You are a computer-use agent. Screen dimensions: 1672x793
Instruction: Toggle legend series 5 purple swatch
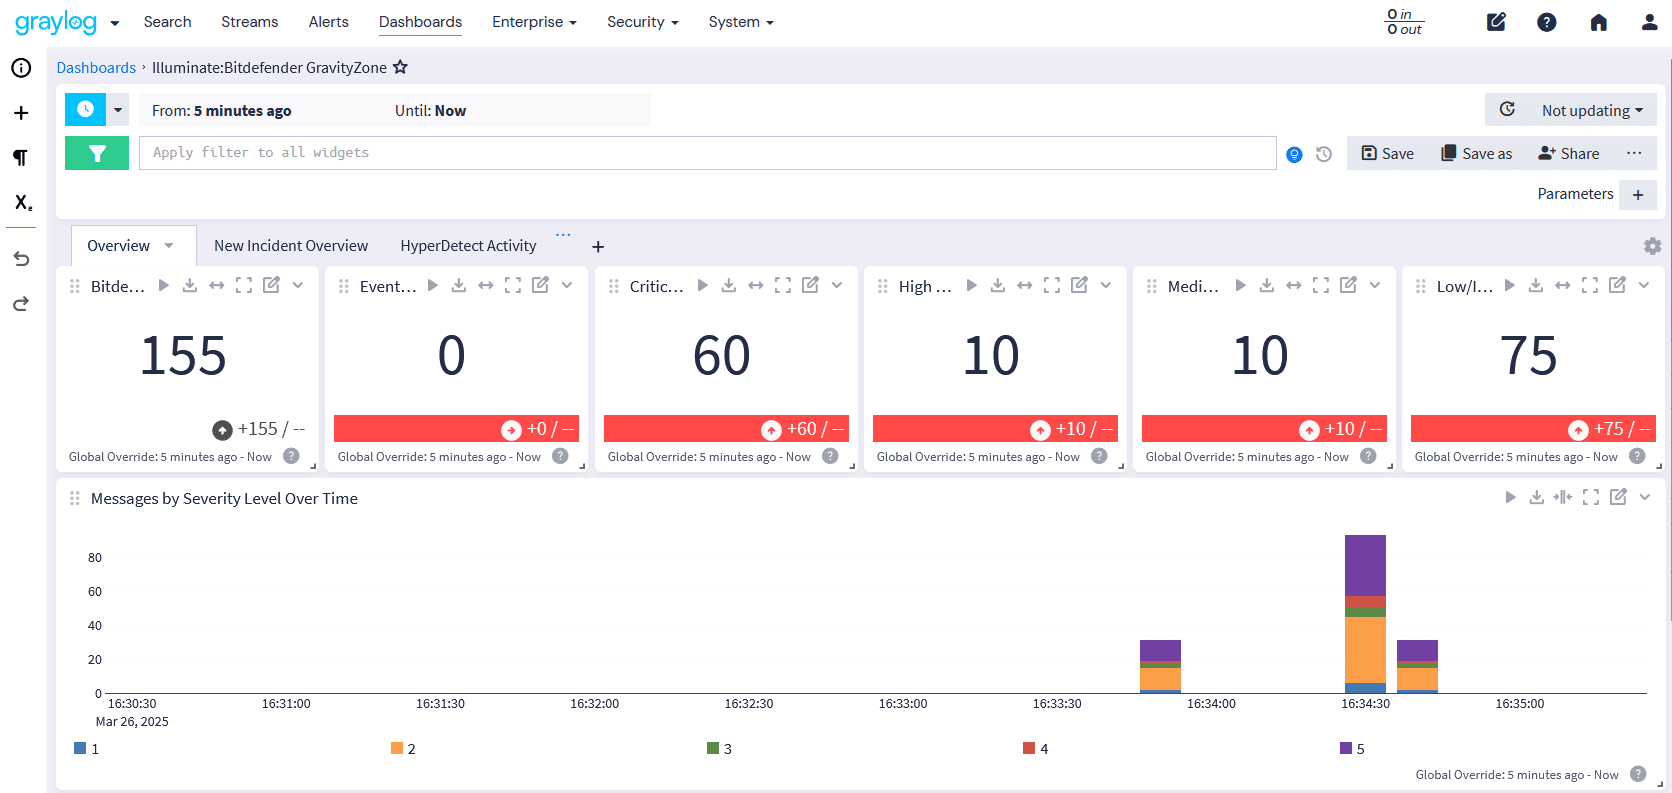[1346, 748]
